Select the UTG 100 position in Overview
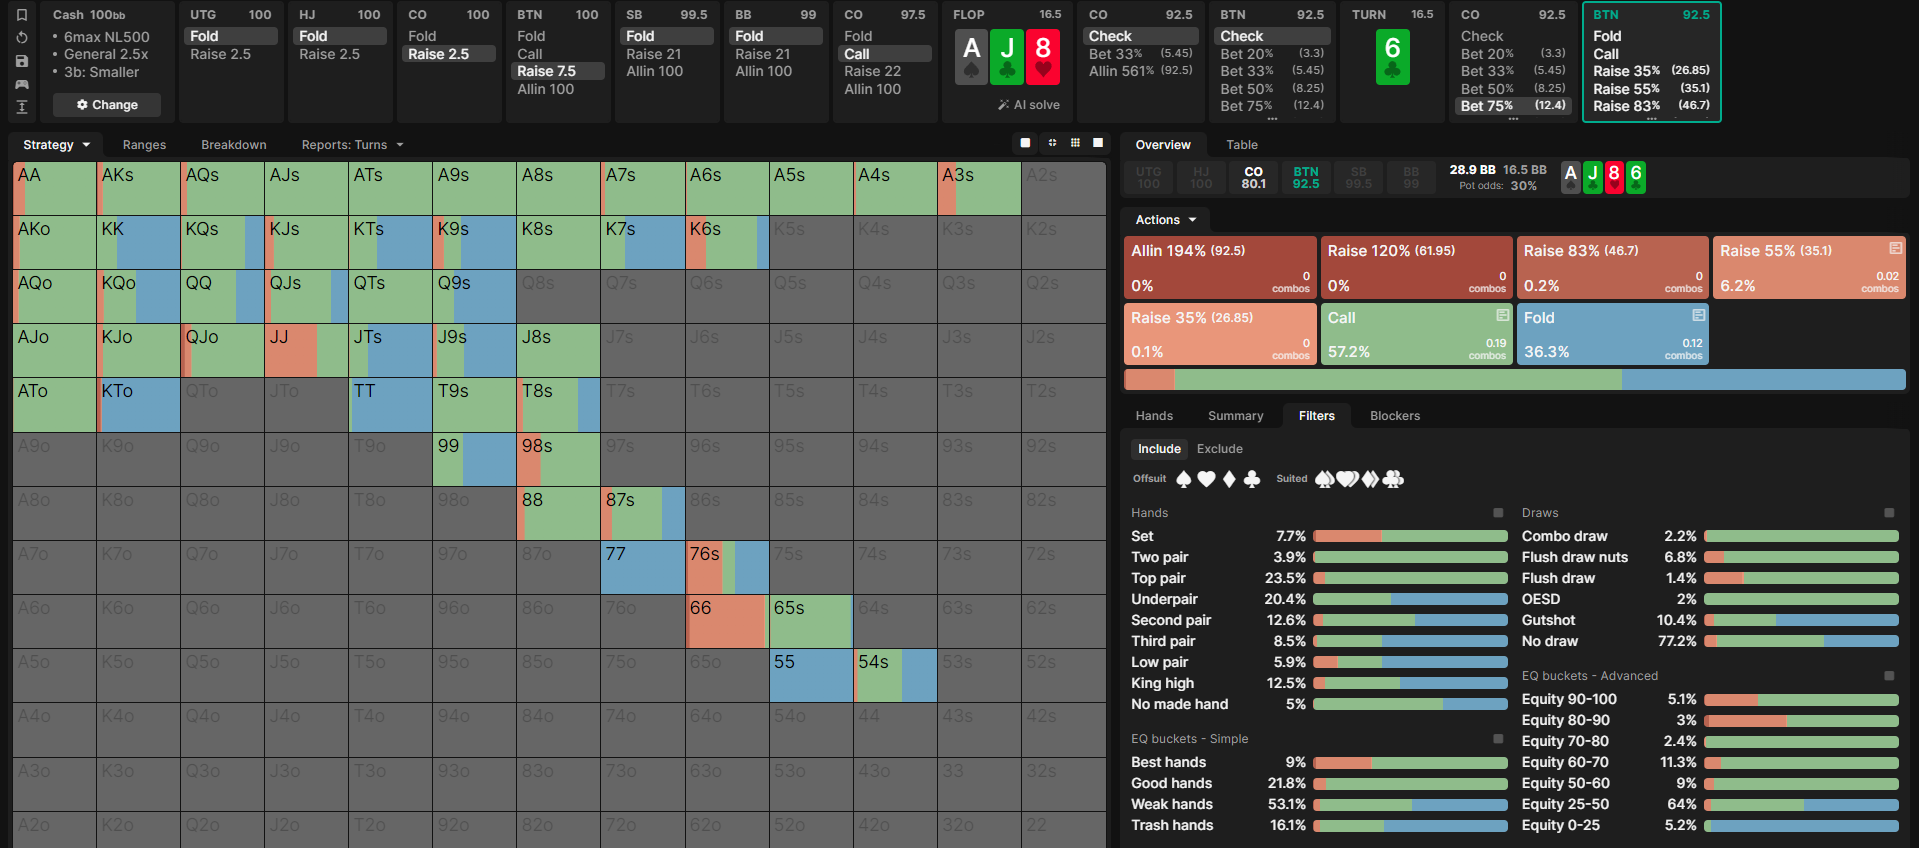 pyautogui.click(x=1149, y=178)
